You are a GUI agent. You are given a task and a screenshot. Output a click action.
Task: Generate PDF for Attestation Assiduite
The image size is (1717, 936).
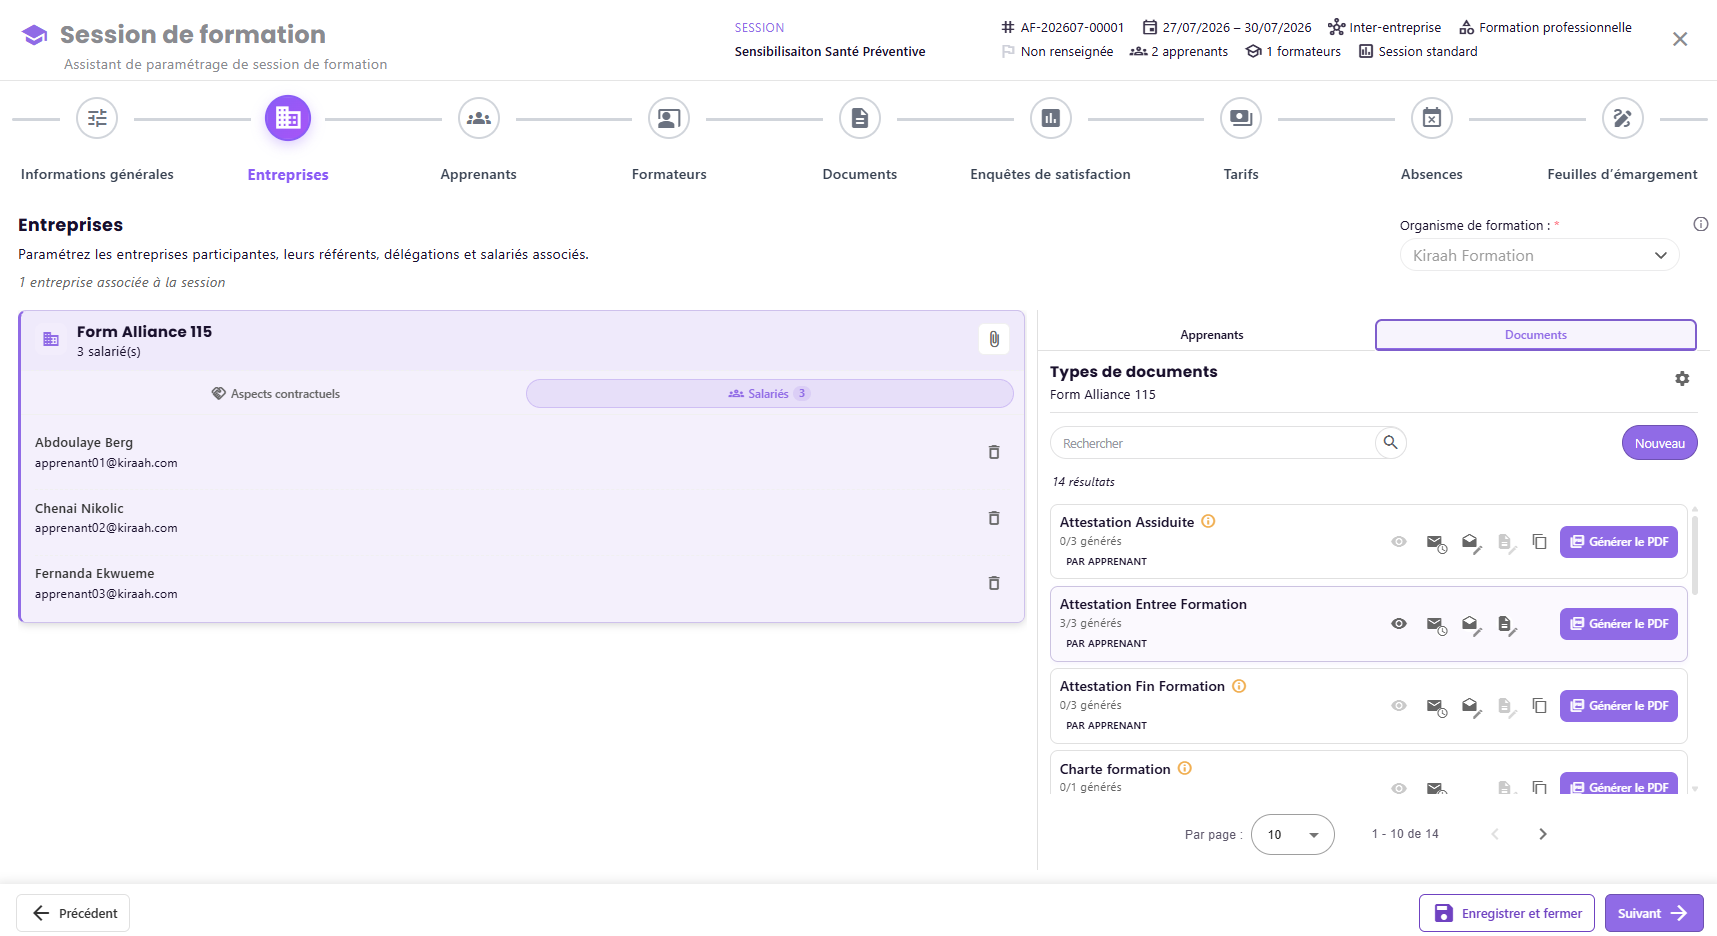click(1619, 542)
